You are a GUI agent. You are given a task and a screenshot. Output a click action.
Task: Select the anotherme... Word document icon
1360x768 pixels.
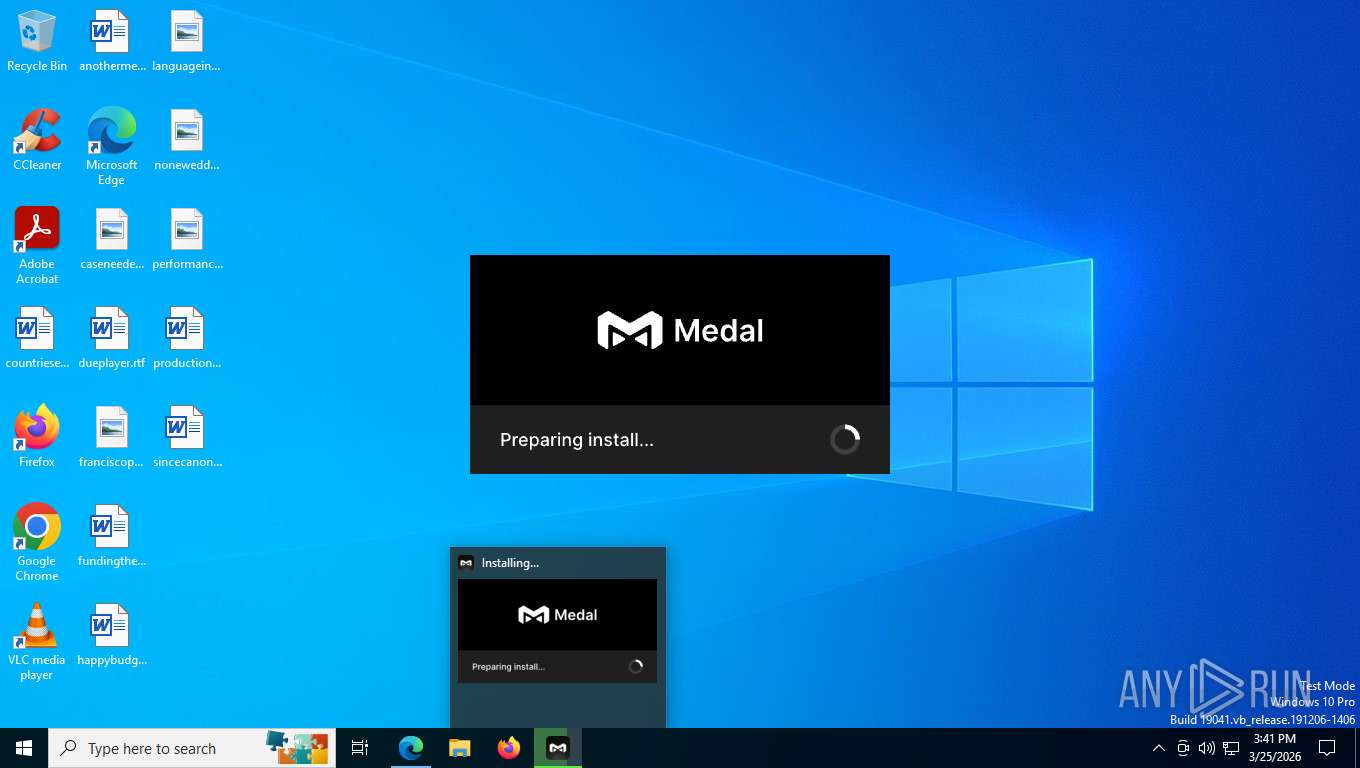click(x=111, y=42)
